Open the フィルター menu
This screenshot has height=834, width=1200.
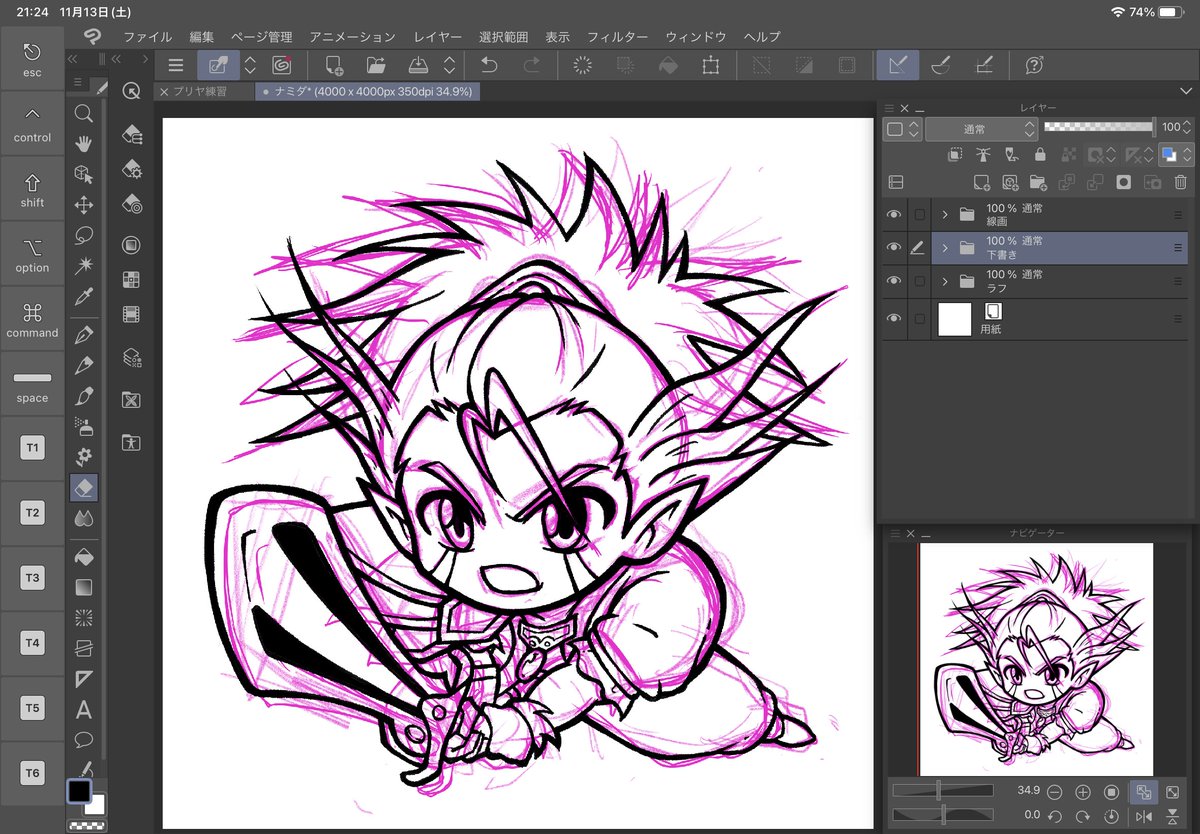click(x=617, y=37)
